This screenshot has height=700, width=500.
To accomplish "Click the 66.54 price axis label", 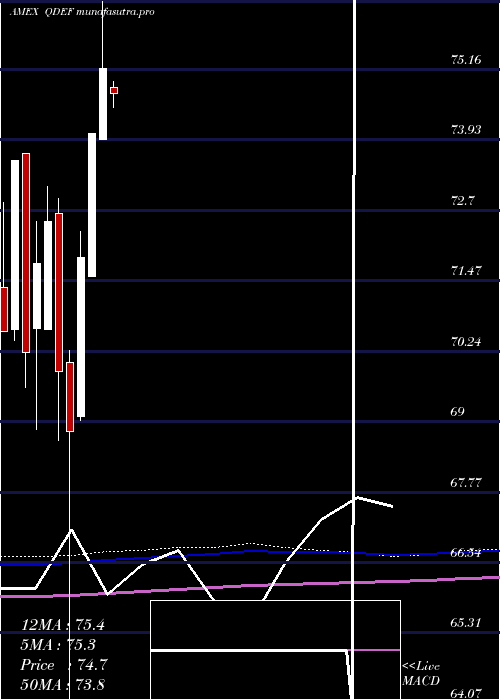I will tap(466, 553).
